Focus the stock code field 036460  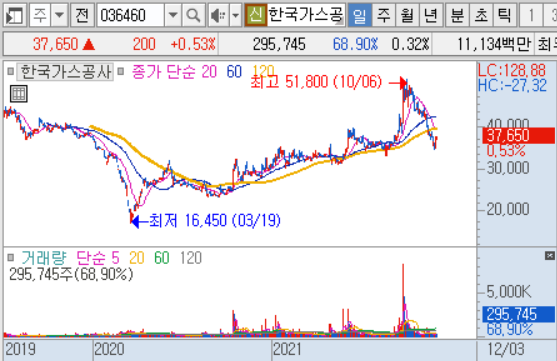(x=131, y=15)
